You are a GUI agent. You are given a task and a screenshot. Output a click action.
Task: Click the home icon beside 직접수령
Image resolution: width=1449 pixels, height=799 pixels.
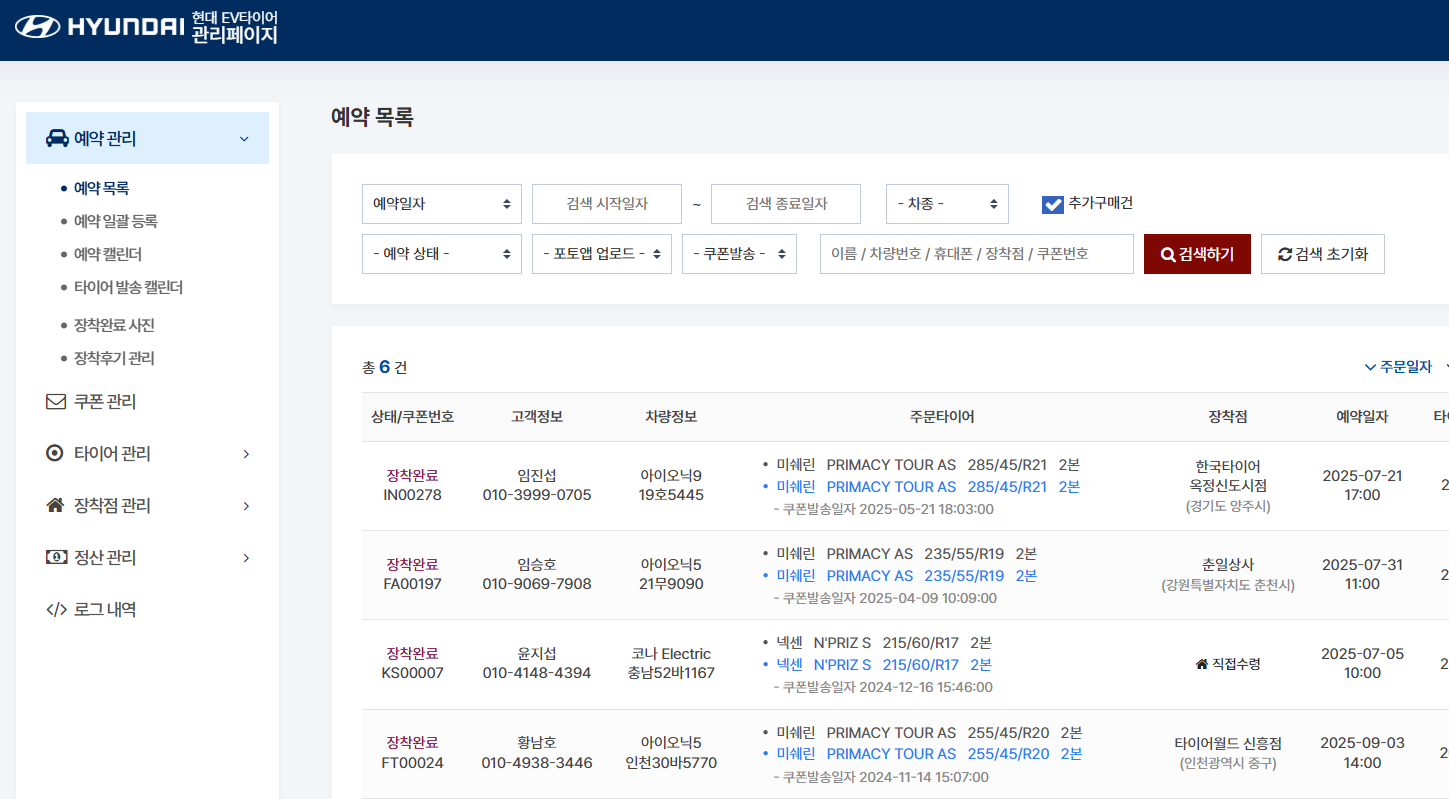click(x=1201, y=664)
